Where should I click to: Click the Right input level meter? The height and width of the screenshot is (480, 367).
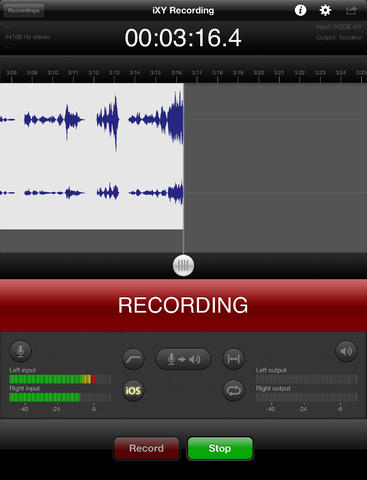pos(60,397)
